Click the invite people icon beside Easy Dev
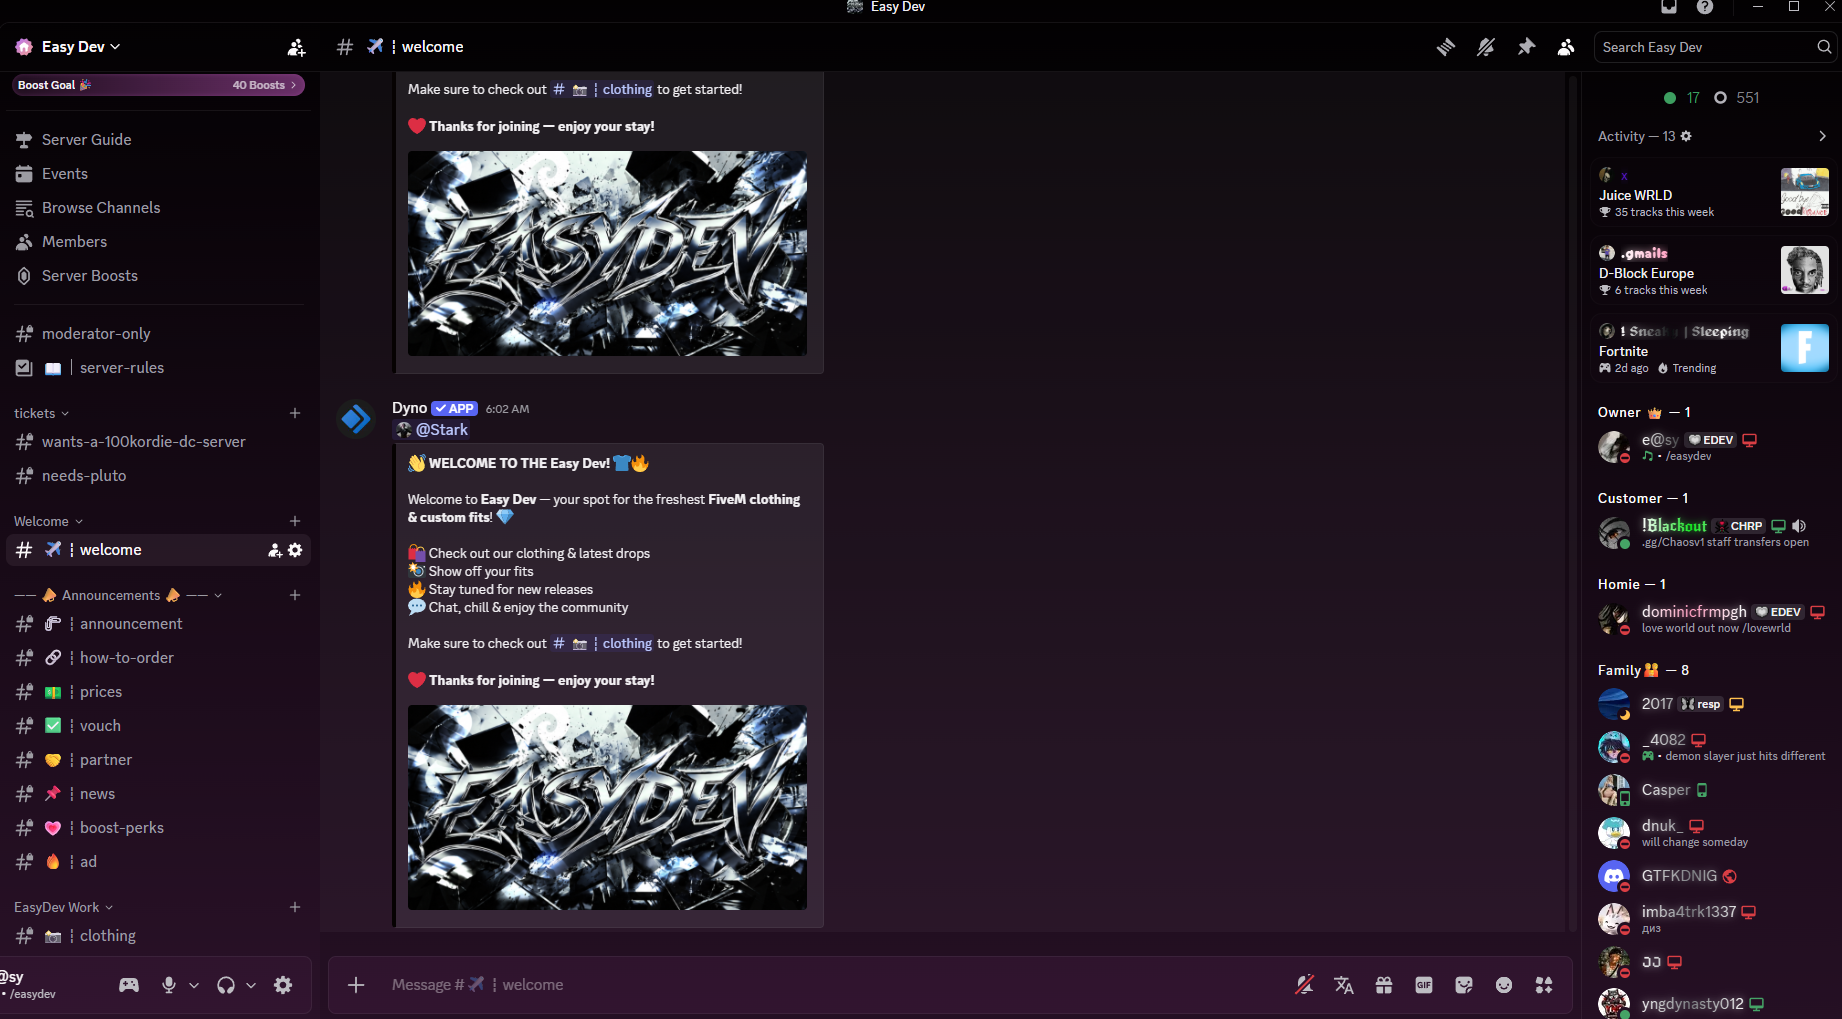 (x=296, y=47)
